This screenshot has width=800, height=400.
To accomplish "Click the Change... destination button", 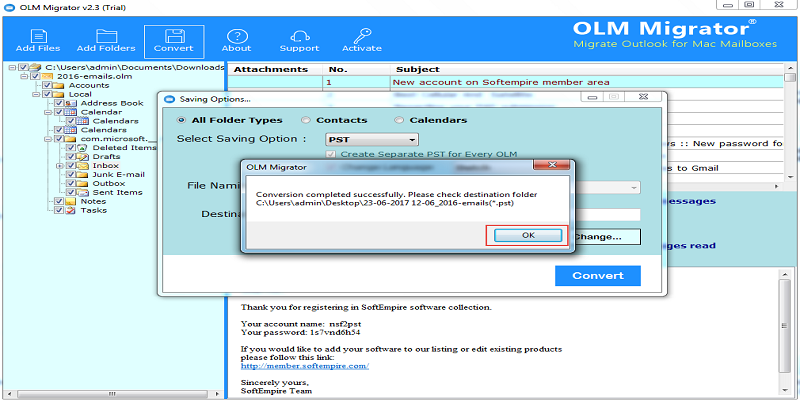I will (x=606, y=237).
